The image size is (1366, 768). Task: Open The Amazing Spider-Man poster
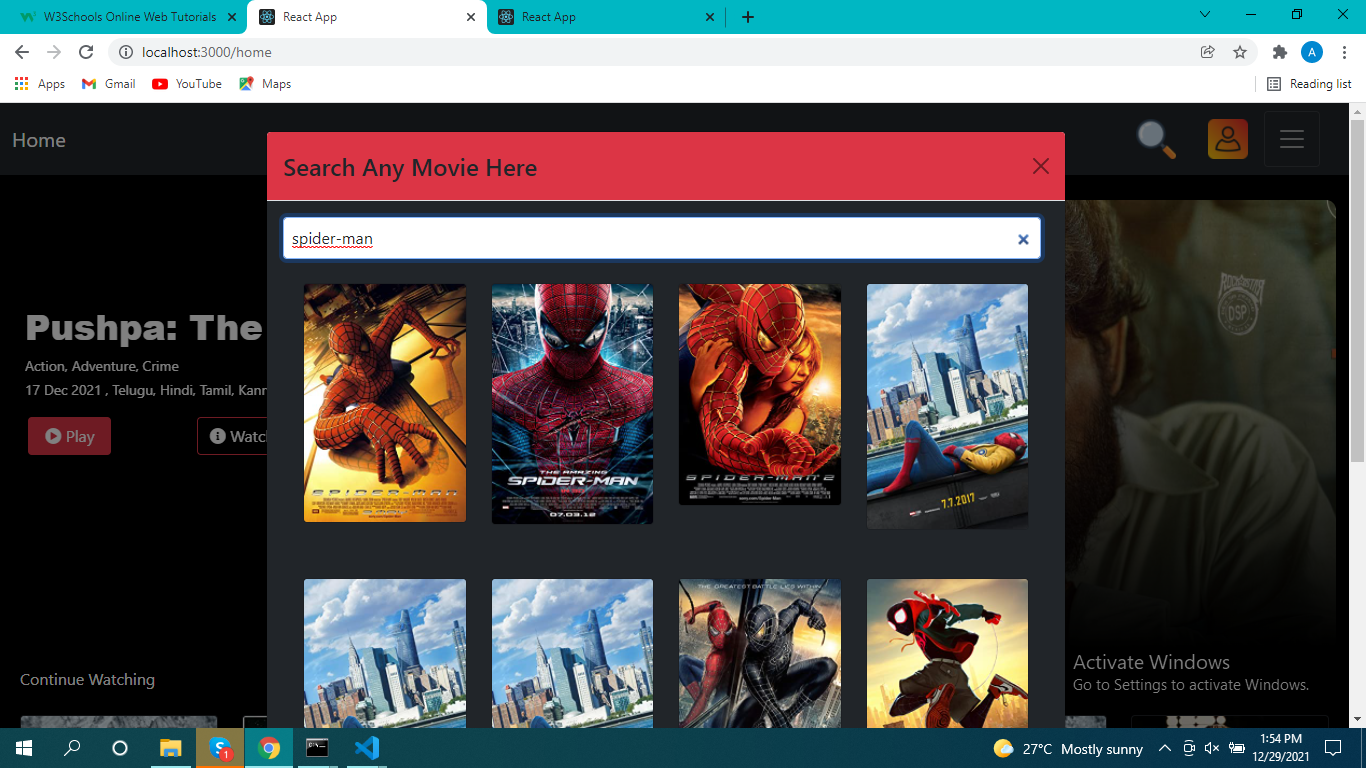[x=572, y=404]
